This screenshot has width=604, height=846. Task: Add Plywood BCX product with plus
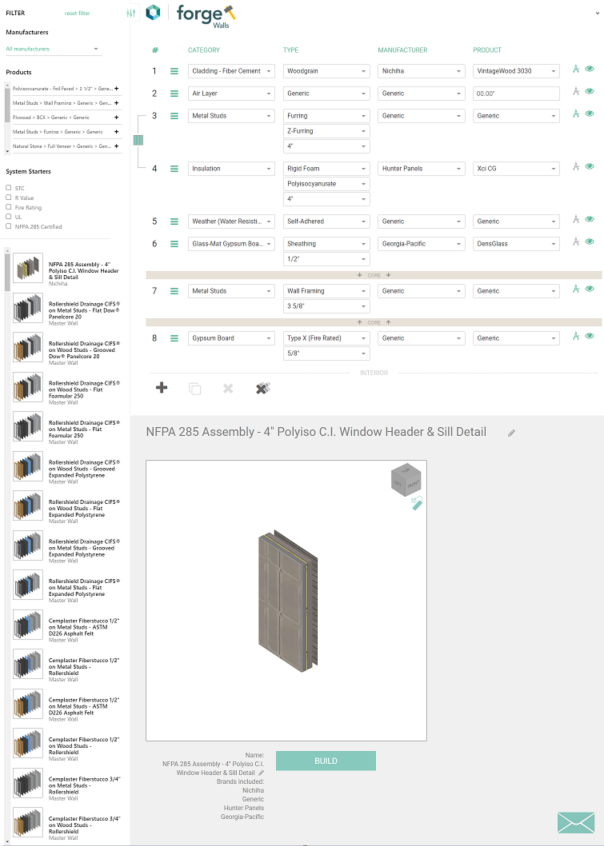pyautogui.click(x=117, y=117)
